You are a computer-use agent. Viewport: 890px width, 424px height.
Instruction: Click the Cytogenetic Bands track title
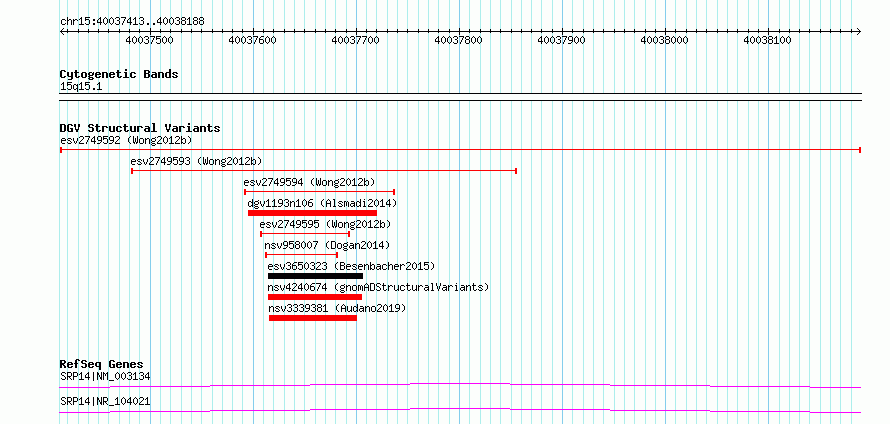(x=119, y=74)
